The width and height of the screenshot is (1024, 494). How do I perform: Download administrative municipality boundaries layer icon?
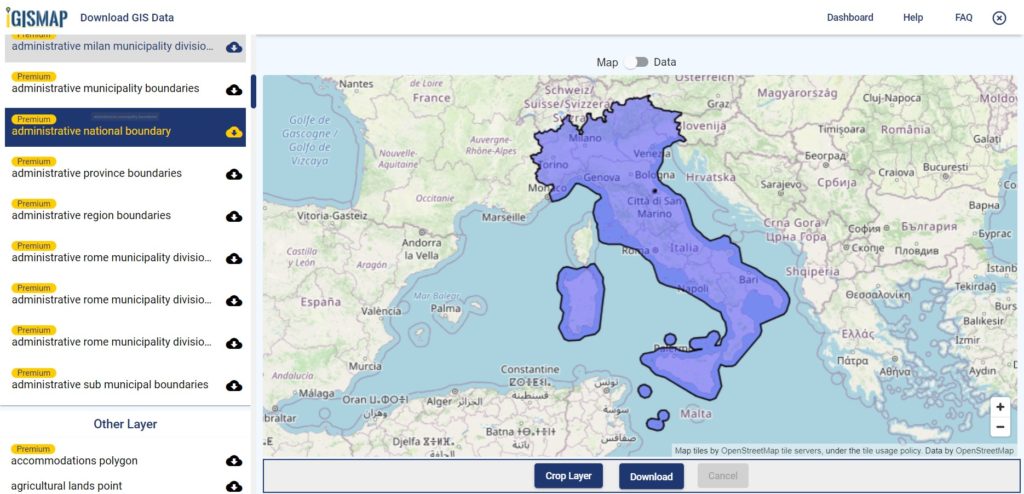click(x=234, y=90)
